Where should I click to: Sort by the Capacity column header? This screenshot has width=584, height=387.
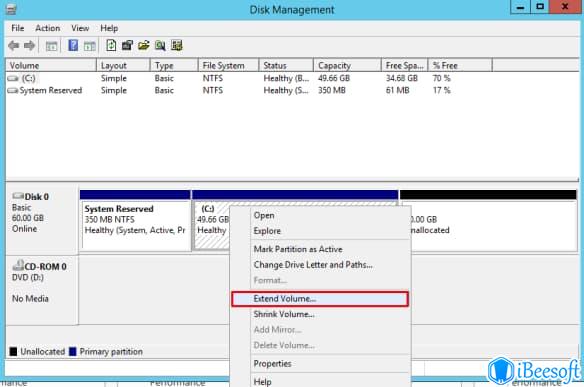[x=347, y=66]
